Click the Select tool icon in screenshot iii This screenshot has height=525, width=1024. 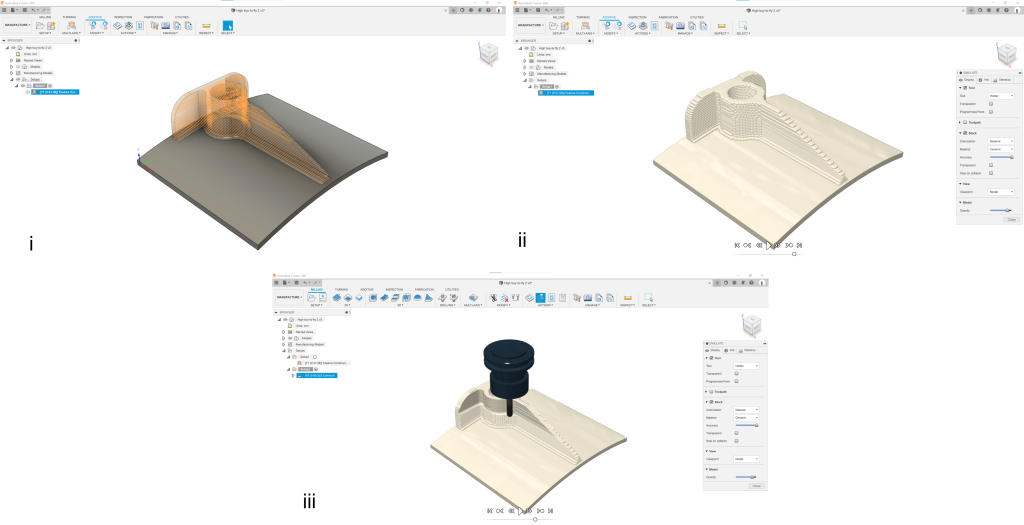point(648,297)
